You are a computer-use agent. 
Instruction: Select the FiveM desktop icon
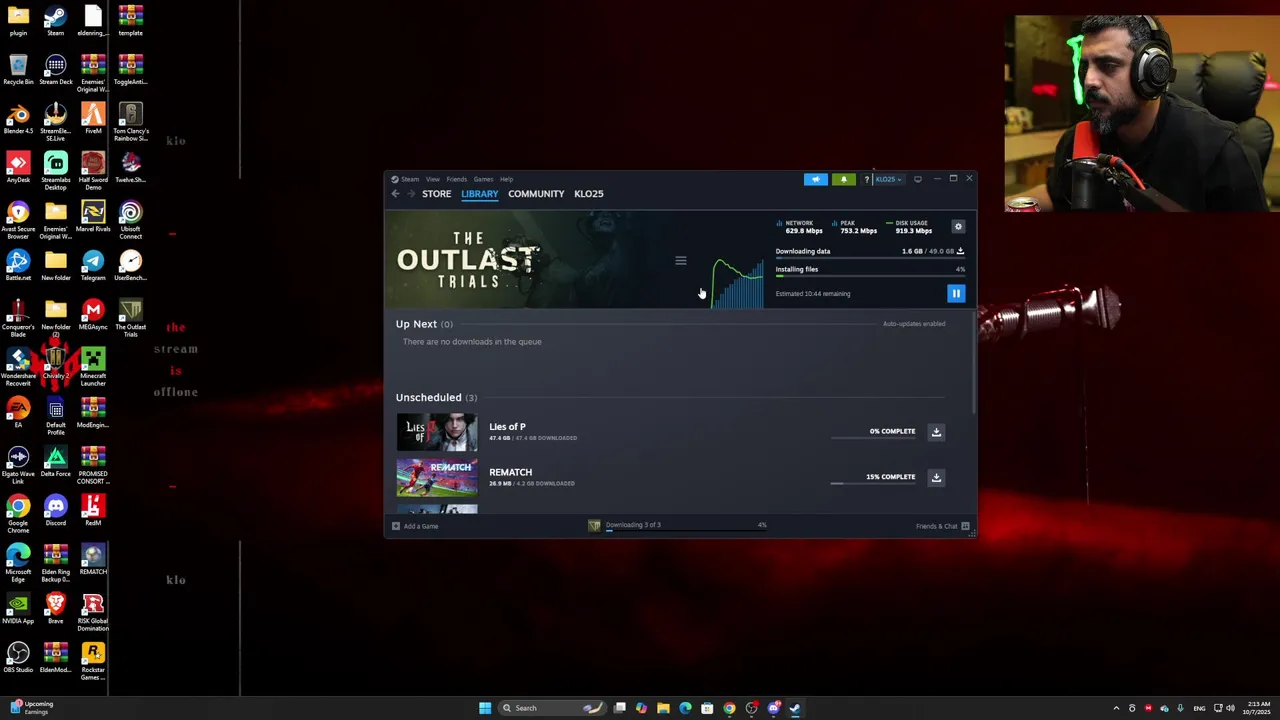(93, 118)
